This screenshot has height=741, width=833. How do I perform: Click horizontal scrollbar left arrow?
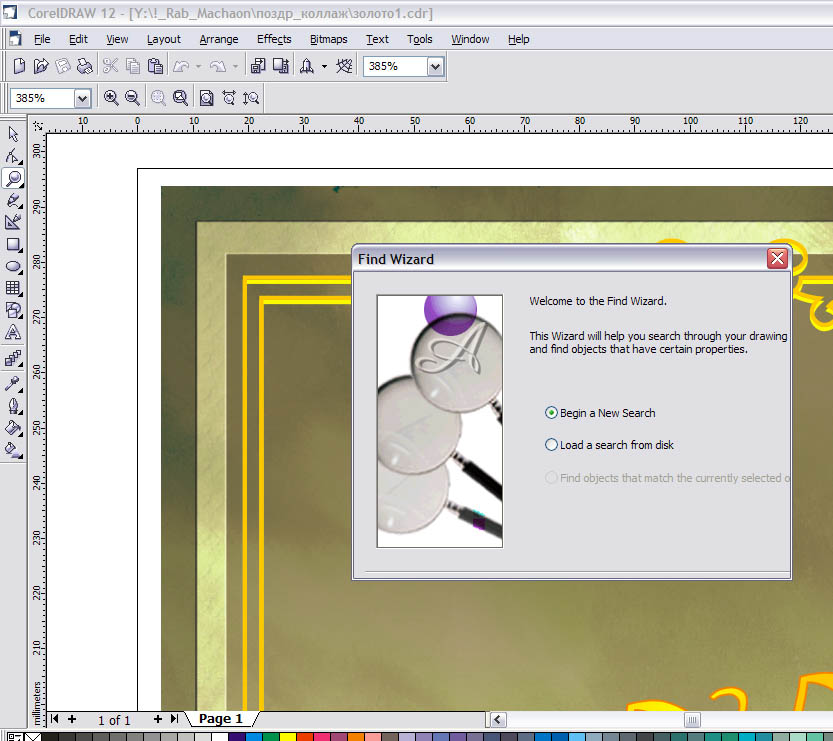[497, 720]
